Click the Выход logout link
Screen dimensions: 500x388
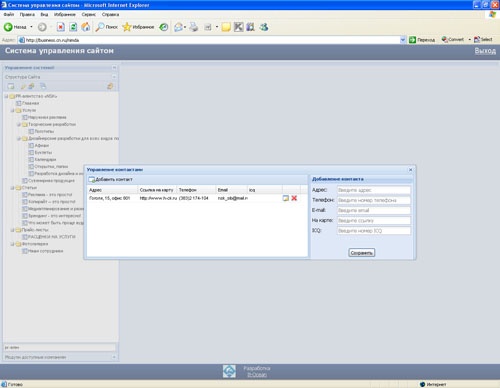(485, 51)
